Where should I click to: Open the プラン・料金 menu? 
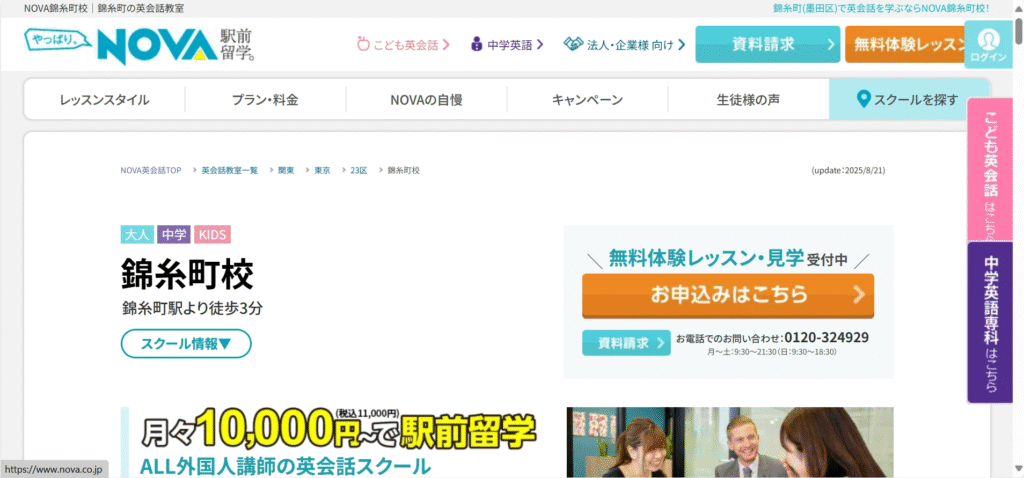[265, 100]
